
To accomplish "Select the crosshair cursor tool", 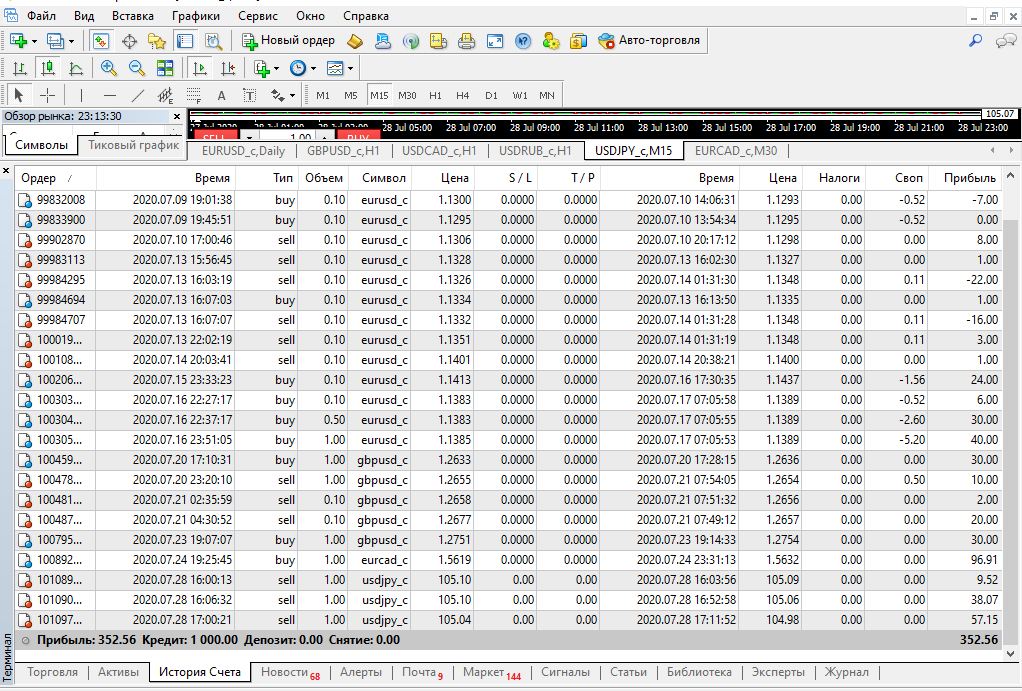I will tap(47, 95).
